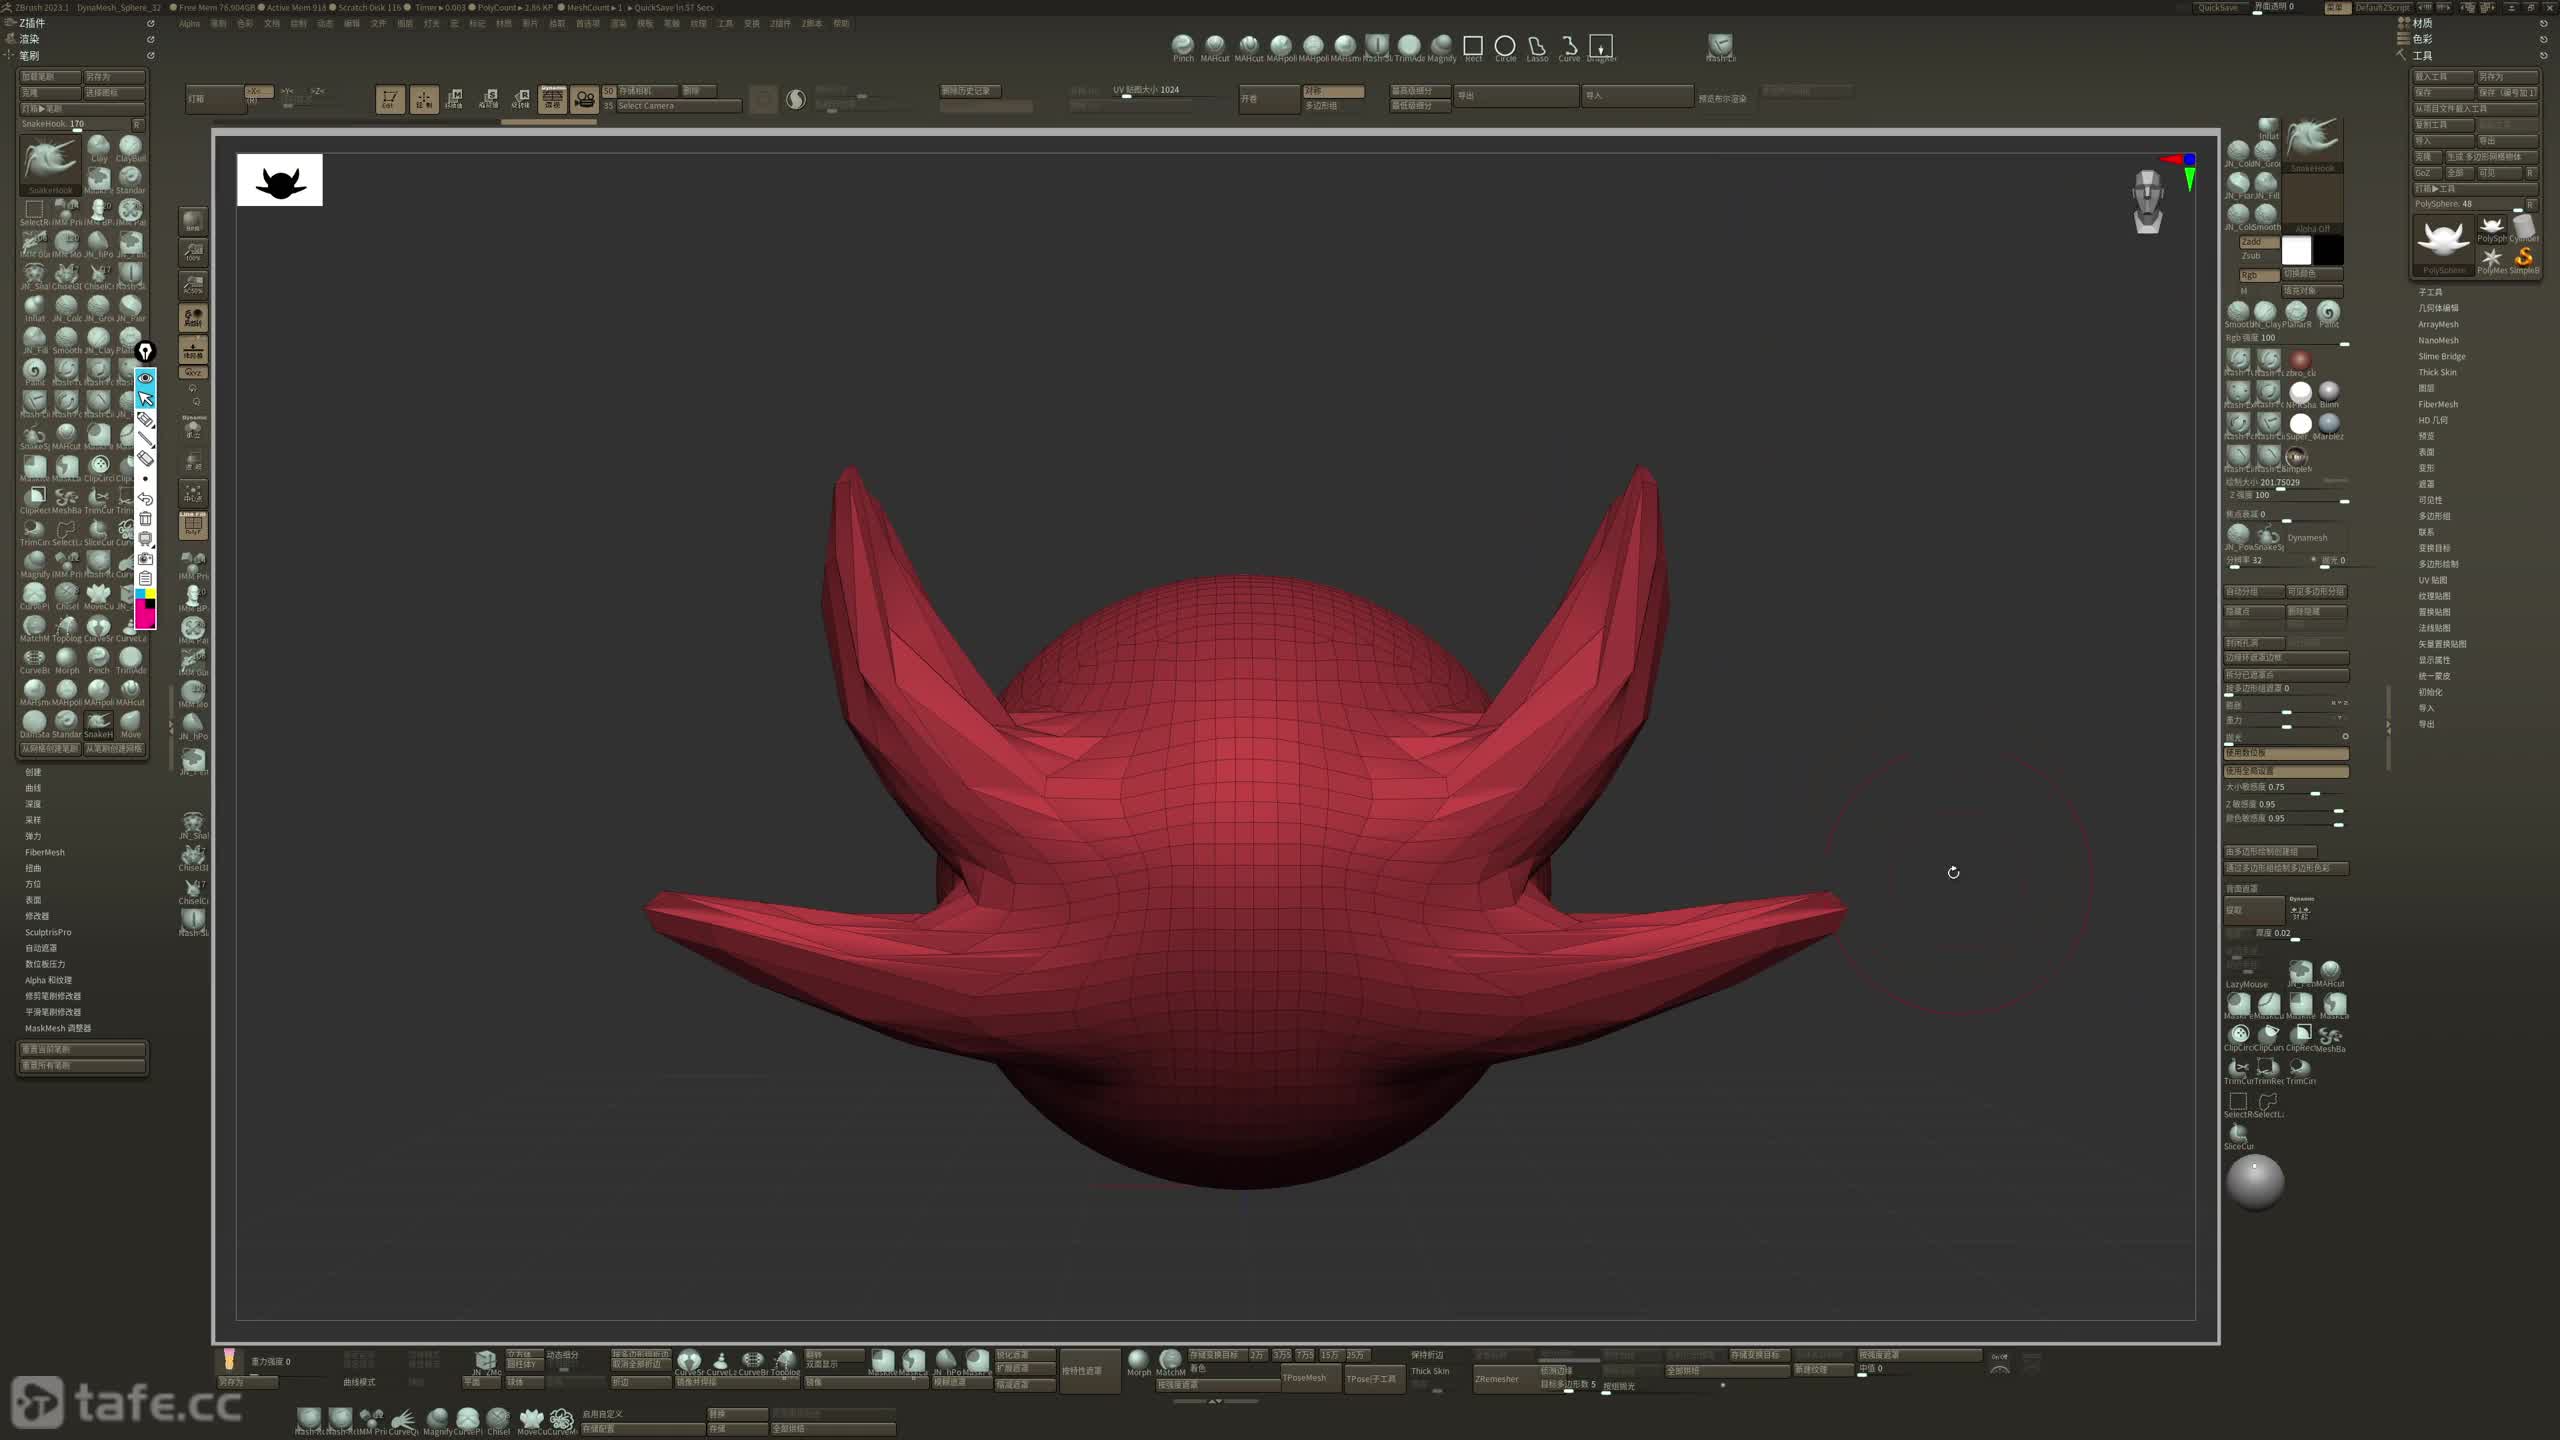The height and width of the screenshot is (1440, 2560).
Task: Choose the Circle stroke selection icon
Action: click(x=1505, y=47)
